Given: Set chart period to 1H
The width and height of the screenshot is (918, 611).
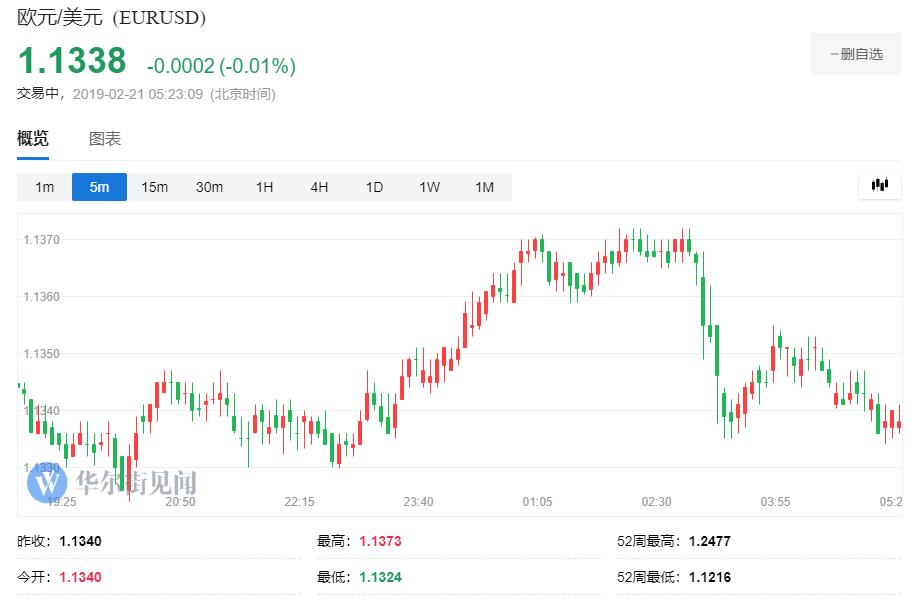Looking at the screenshot, I should click(x=264, y=187).
